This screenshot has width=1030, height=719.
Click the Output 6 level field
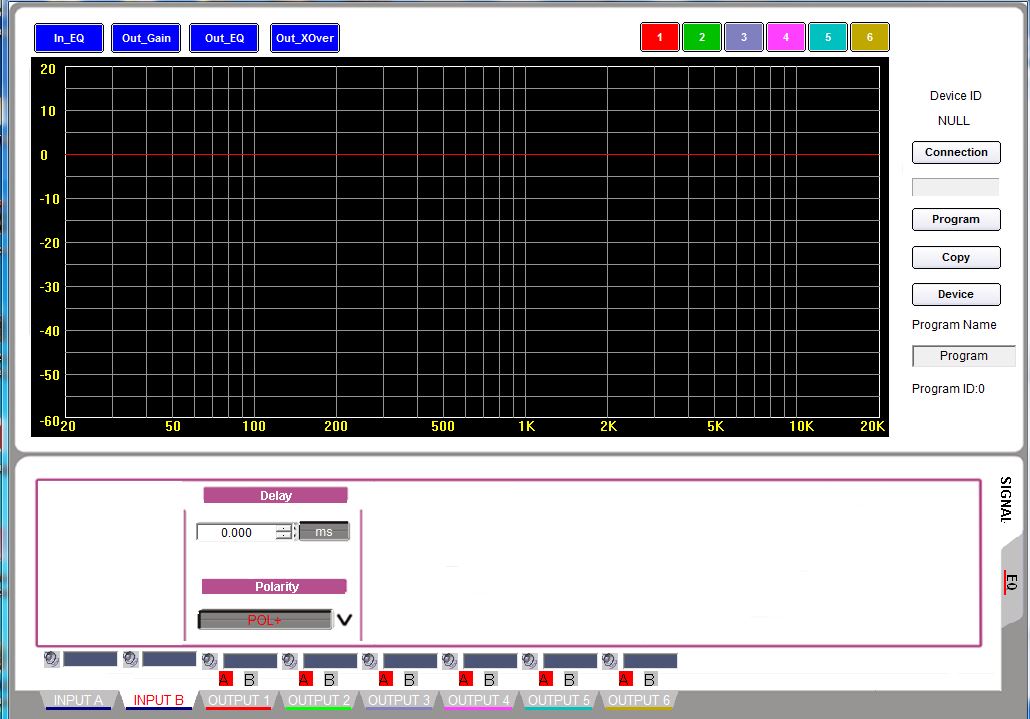coord(650,661)
